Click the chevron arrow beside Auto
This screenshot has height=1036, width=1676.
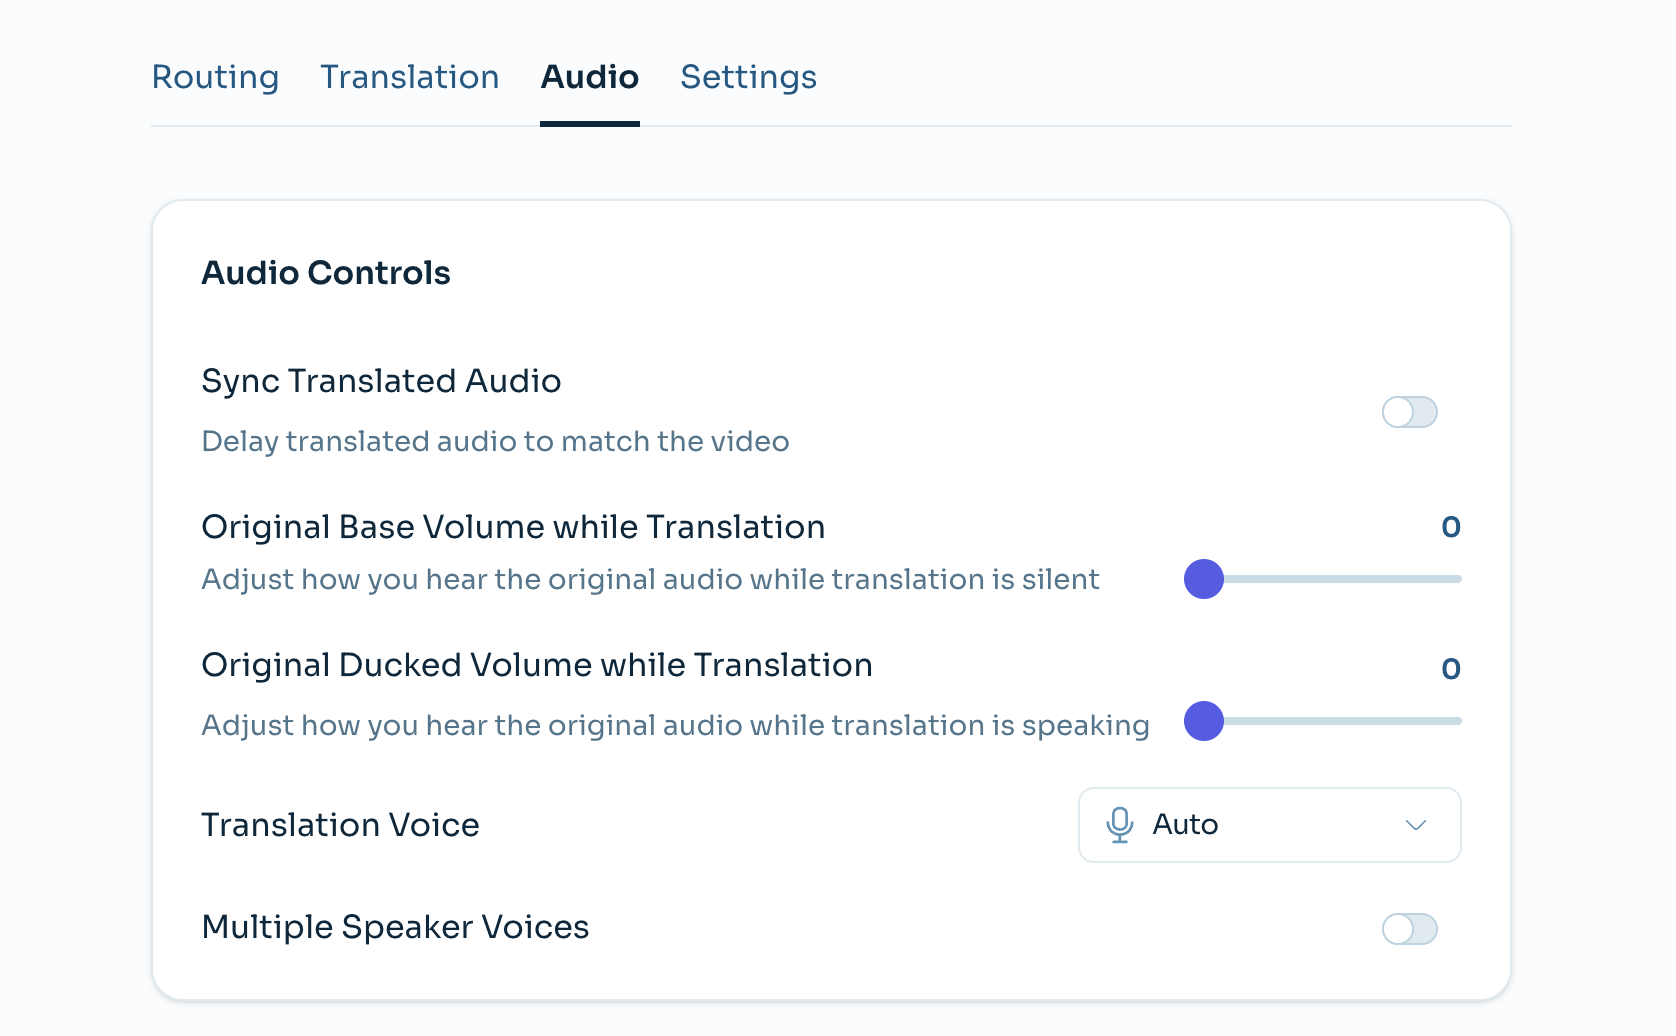1415,825
